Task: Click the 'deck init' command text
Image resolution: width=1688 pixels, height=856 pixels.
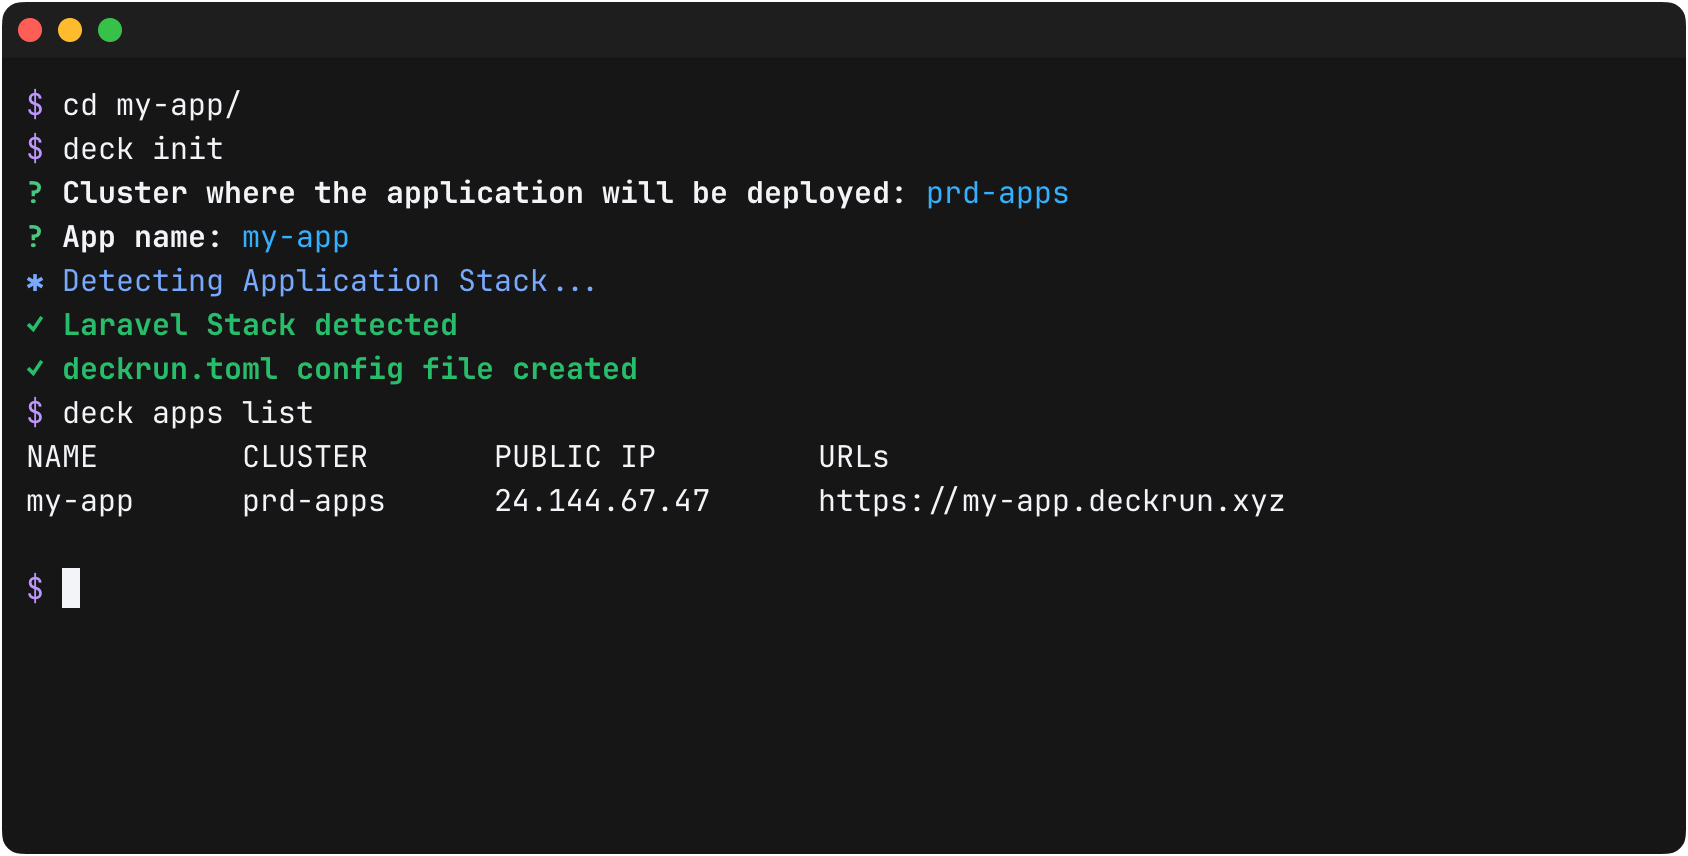Action: click(143, 149)
